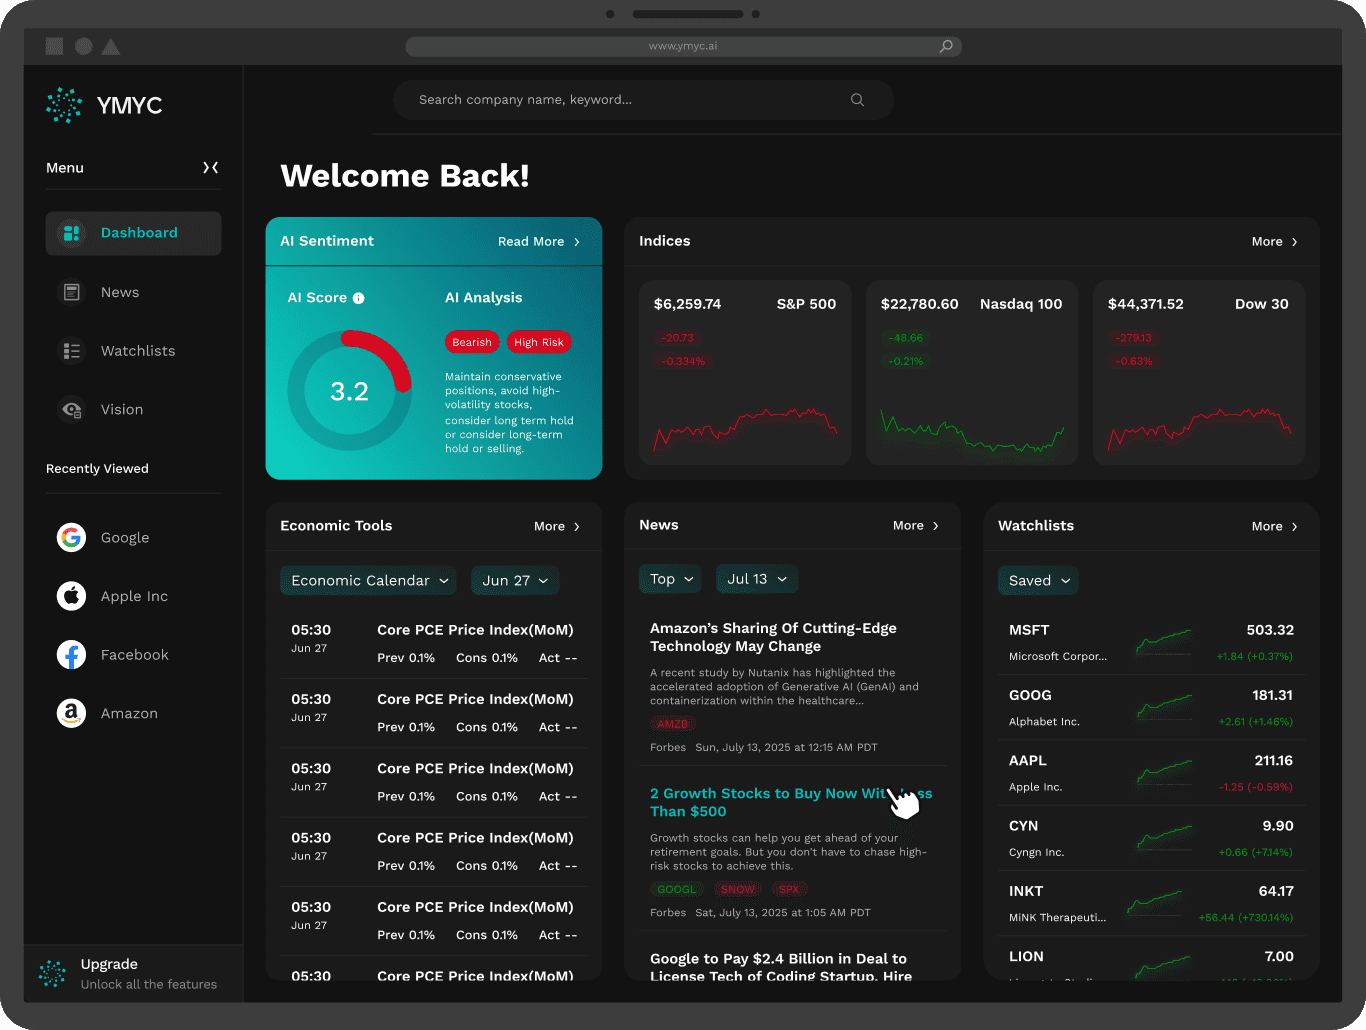Open the Top news filter dropdown

(x=670, y=579)
